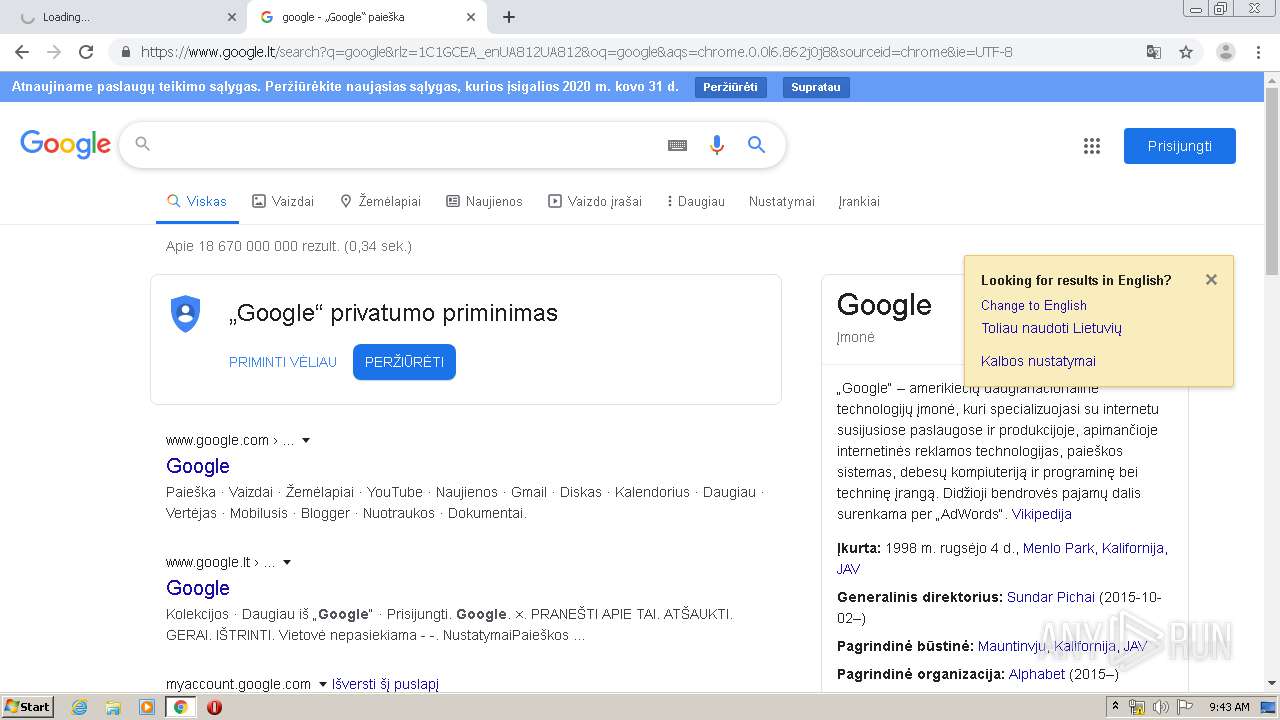Image resolution: width=1280 pixels, height=720 pixels.
Task: Open Alphabet link
Action: click(1036, 674)
